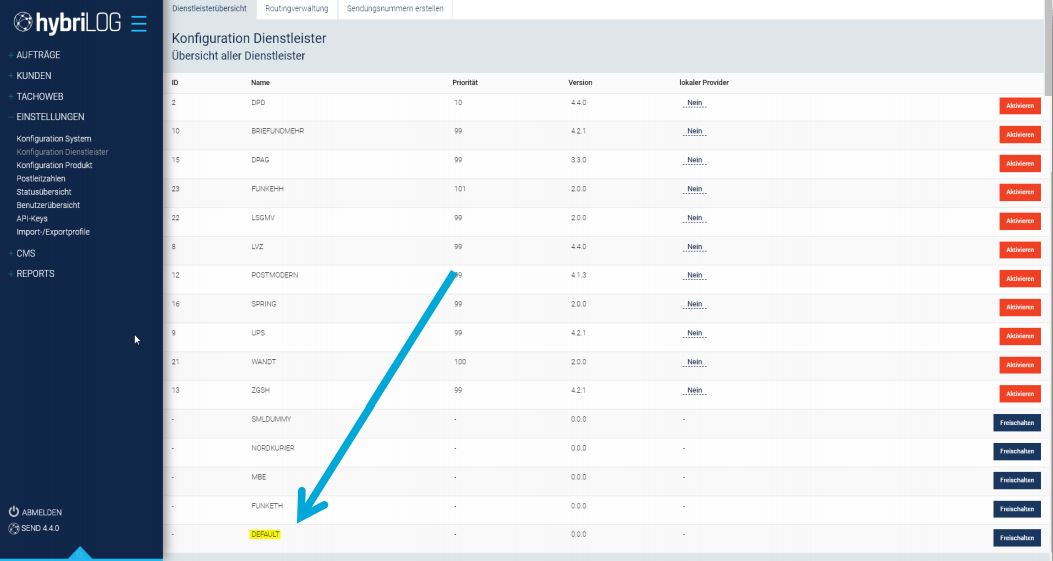Open Konfiguration System
The height and width of the screenshot is (561, 1053).
54,139
